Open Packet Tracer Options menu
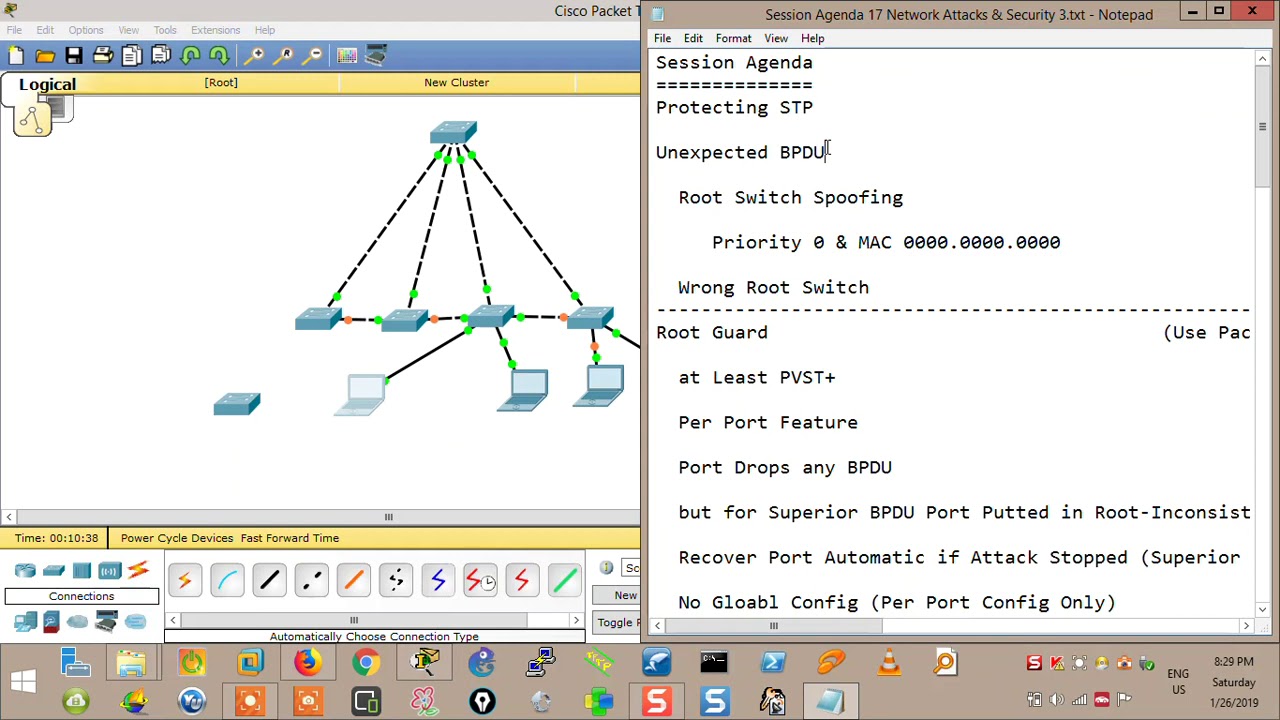This screenshot has height=720, width=1280. coord(86,30)
